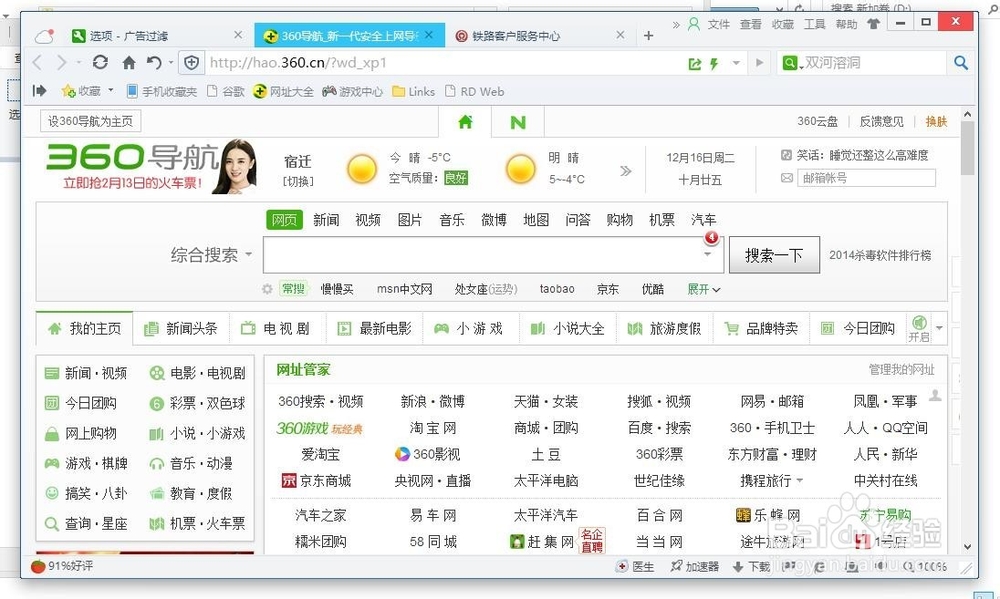Click the 邮箱帐号 input field
This screenshot has width=1000, height=599.
[x=866, y=178]
